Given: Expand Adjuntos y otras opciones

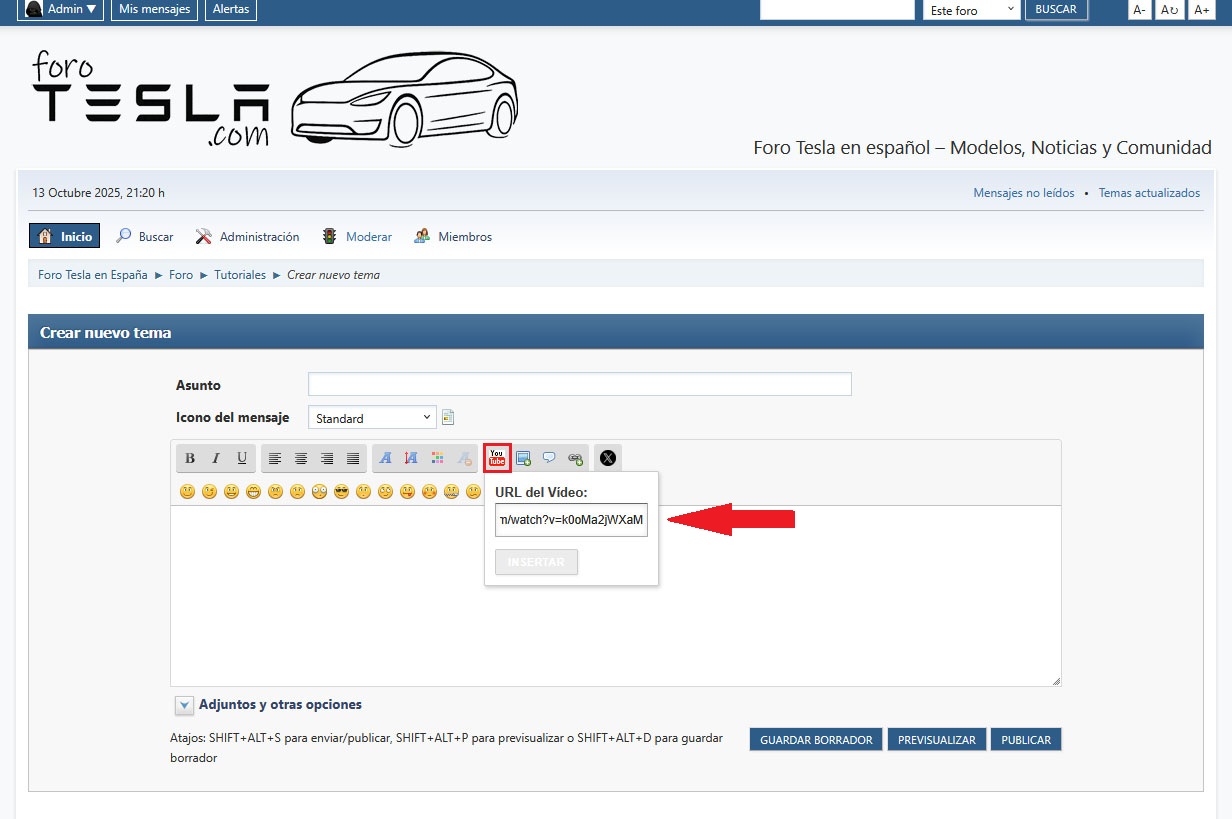Looking at the screenshot, I should [x=184, y=705].
